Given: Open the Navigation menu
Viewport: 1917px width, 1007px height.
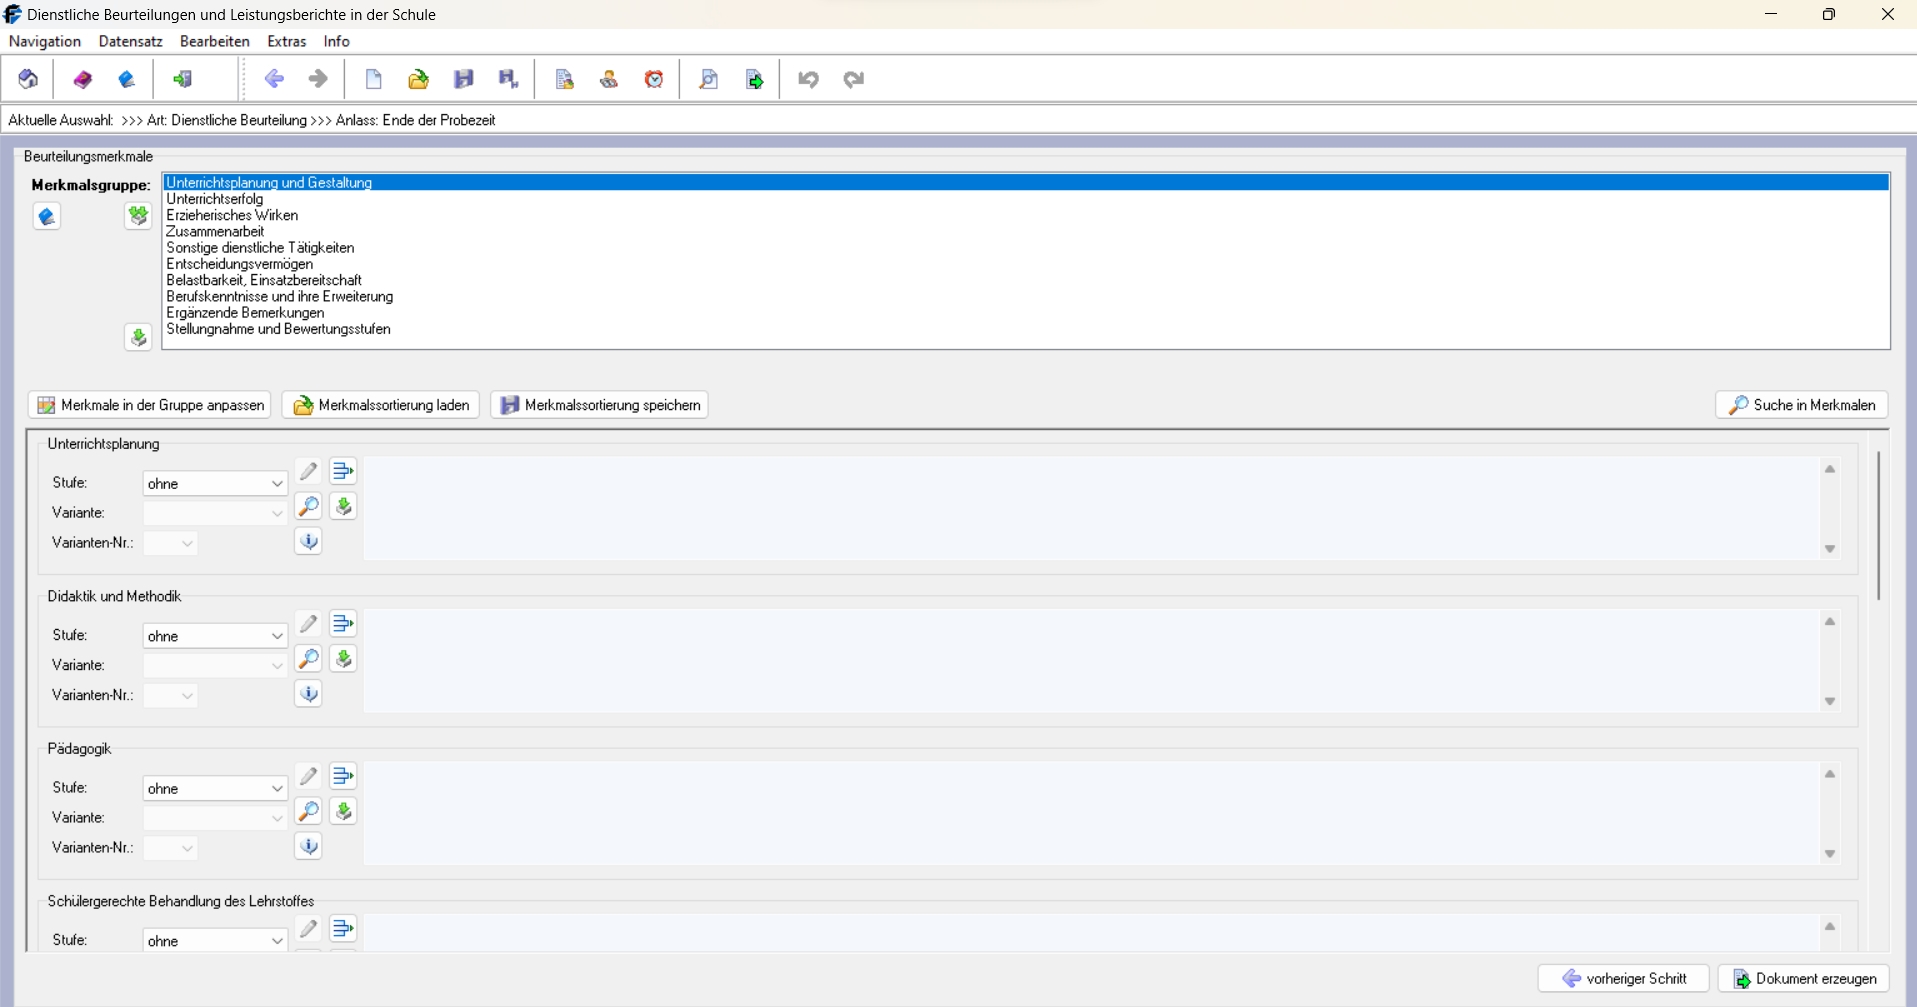Looking at the screenshot, I should coord(45,41).
